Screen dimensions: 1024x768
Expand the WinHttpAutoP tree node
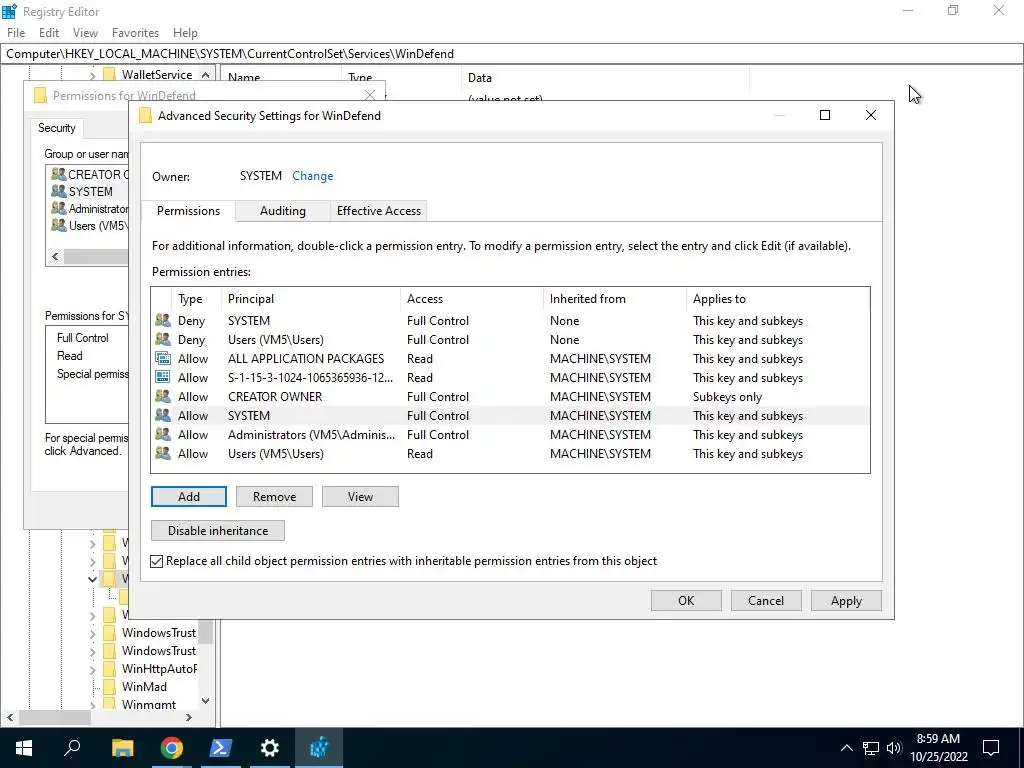(x=92, y=669)
